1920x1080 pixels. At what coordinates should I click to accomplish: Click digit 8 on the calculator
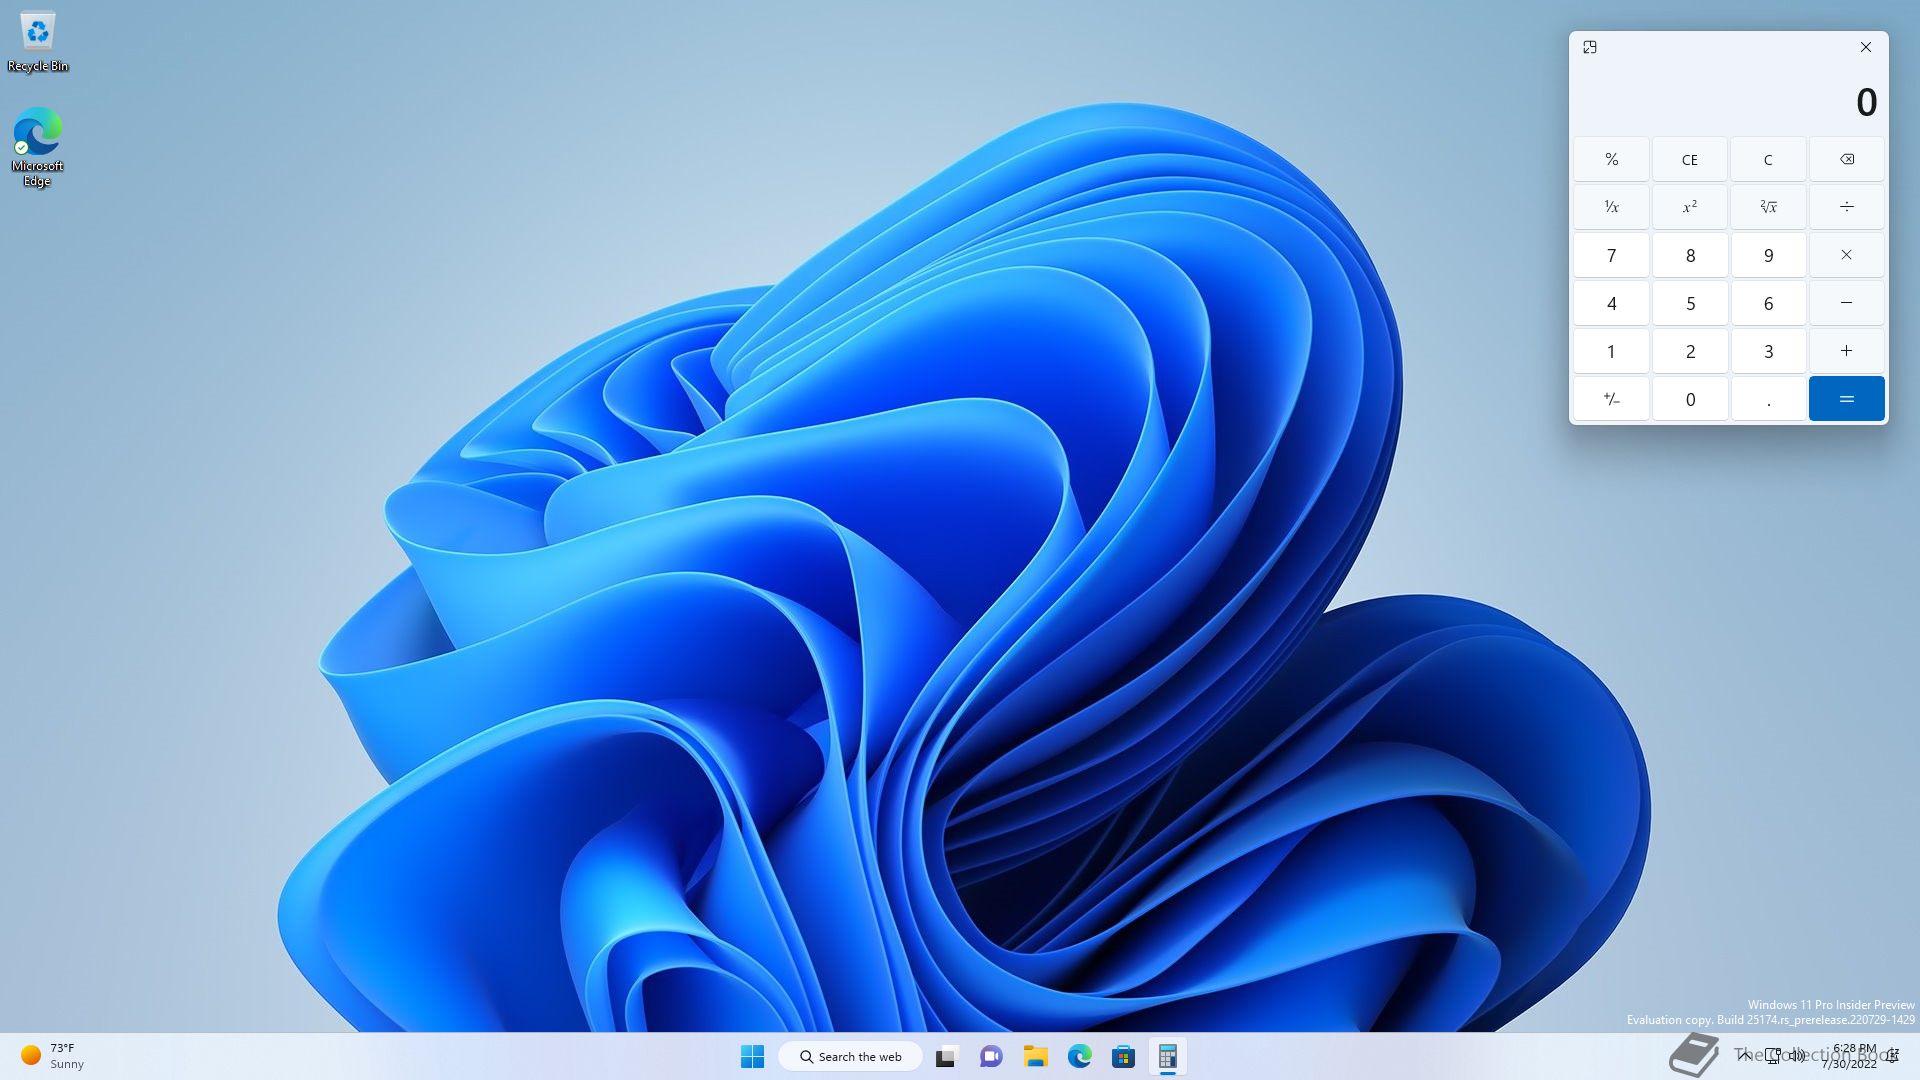point(1689,255)
